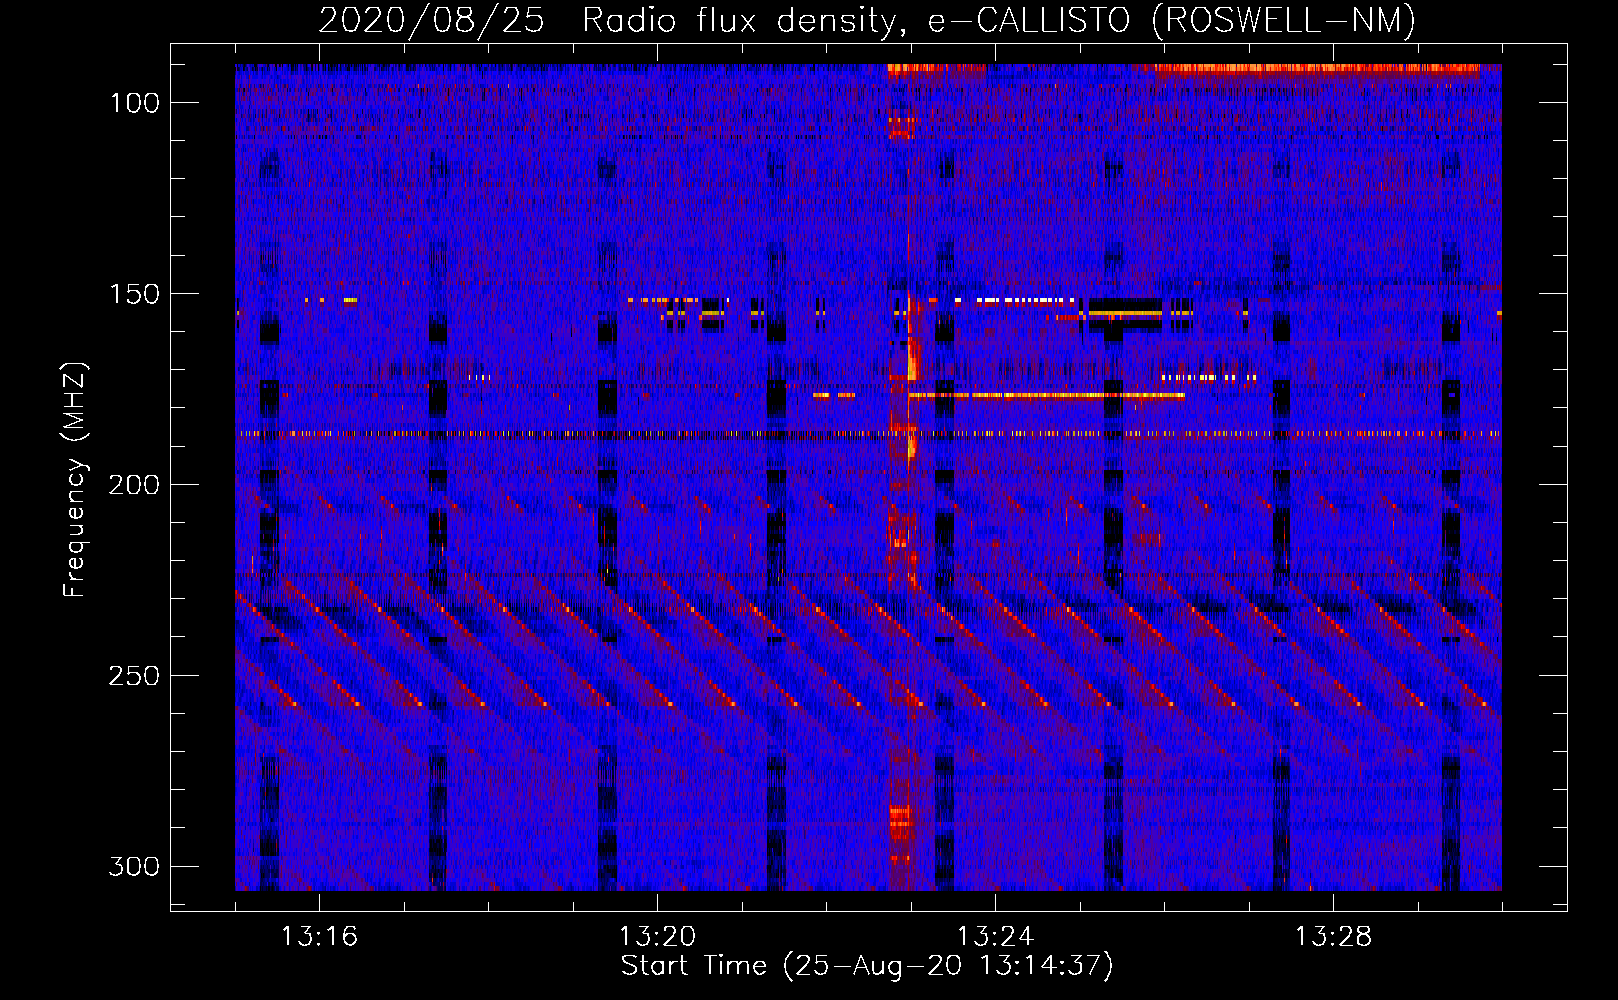Screen dimensions: 1618x1000
Task: Click the '300' frequency tick label
Action: pos(134,866)
